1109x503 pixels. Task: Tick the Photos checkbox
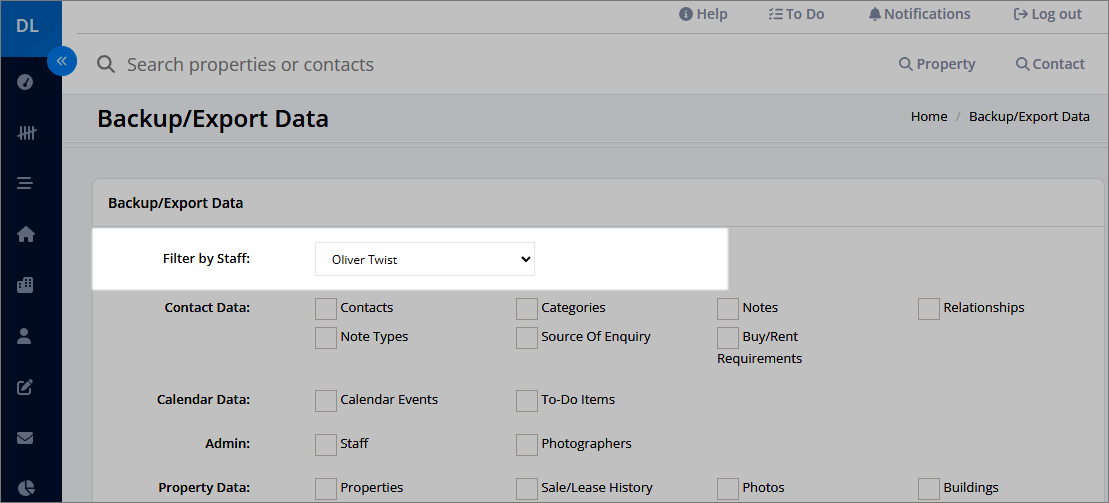click(x=728, y=489)
